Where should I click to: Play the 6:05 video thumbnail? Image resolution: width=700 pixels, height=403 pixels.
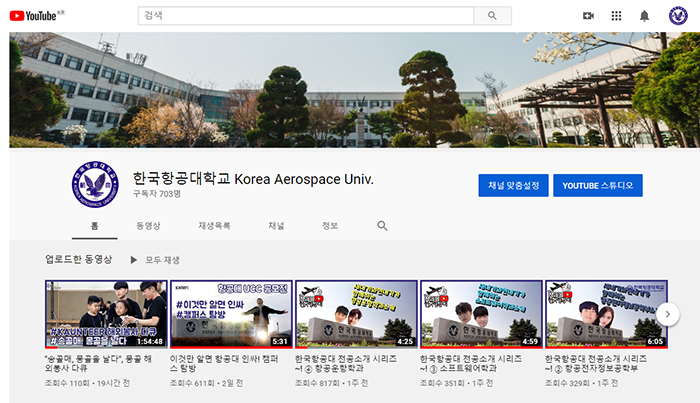[606, 314]
